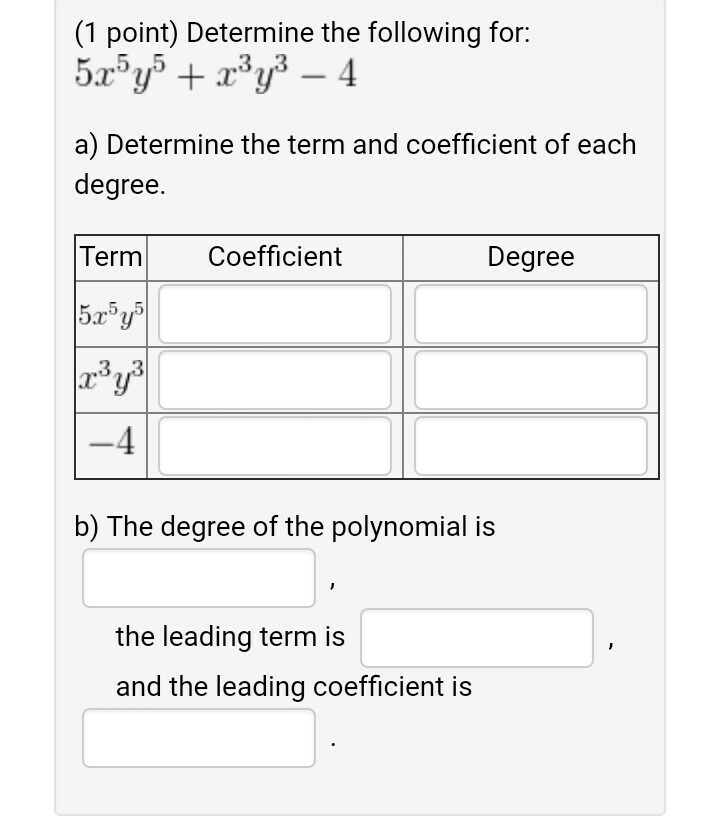This screenshot has height=827, width=719.
Task: Click the leading term answer box
Action: coord(475,638)
